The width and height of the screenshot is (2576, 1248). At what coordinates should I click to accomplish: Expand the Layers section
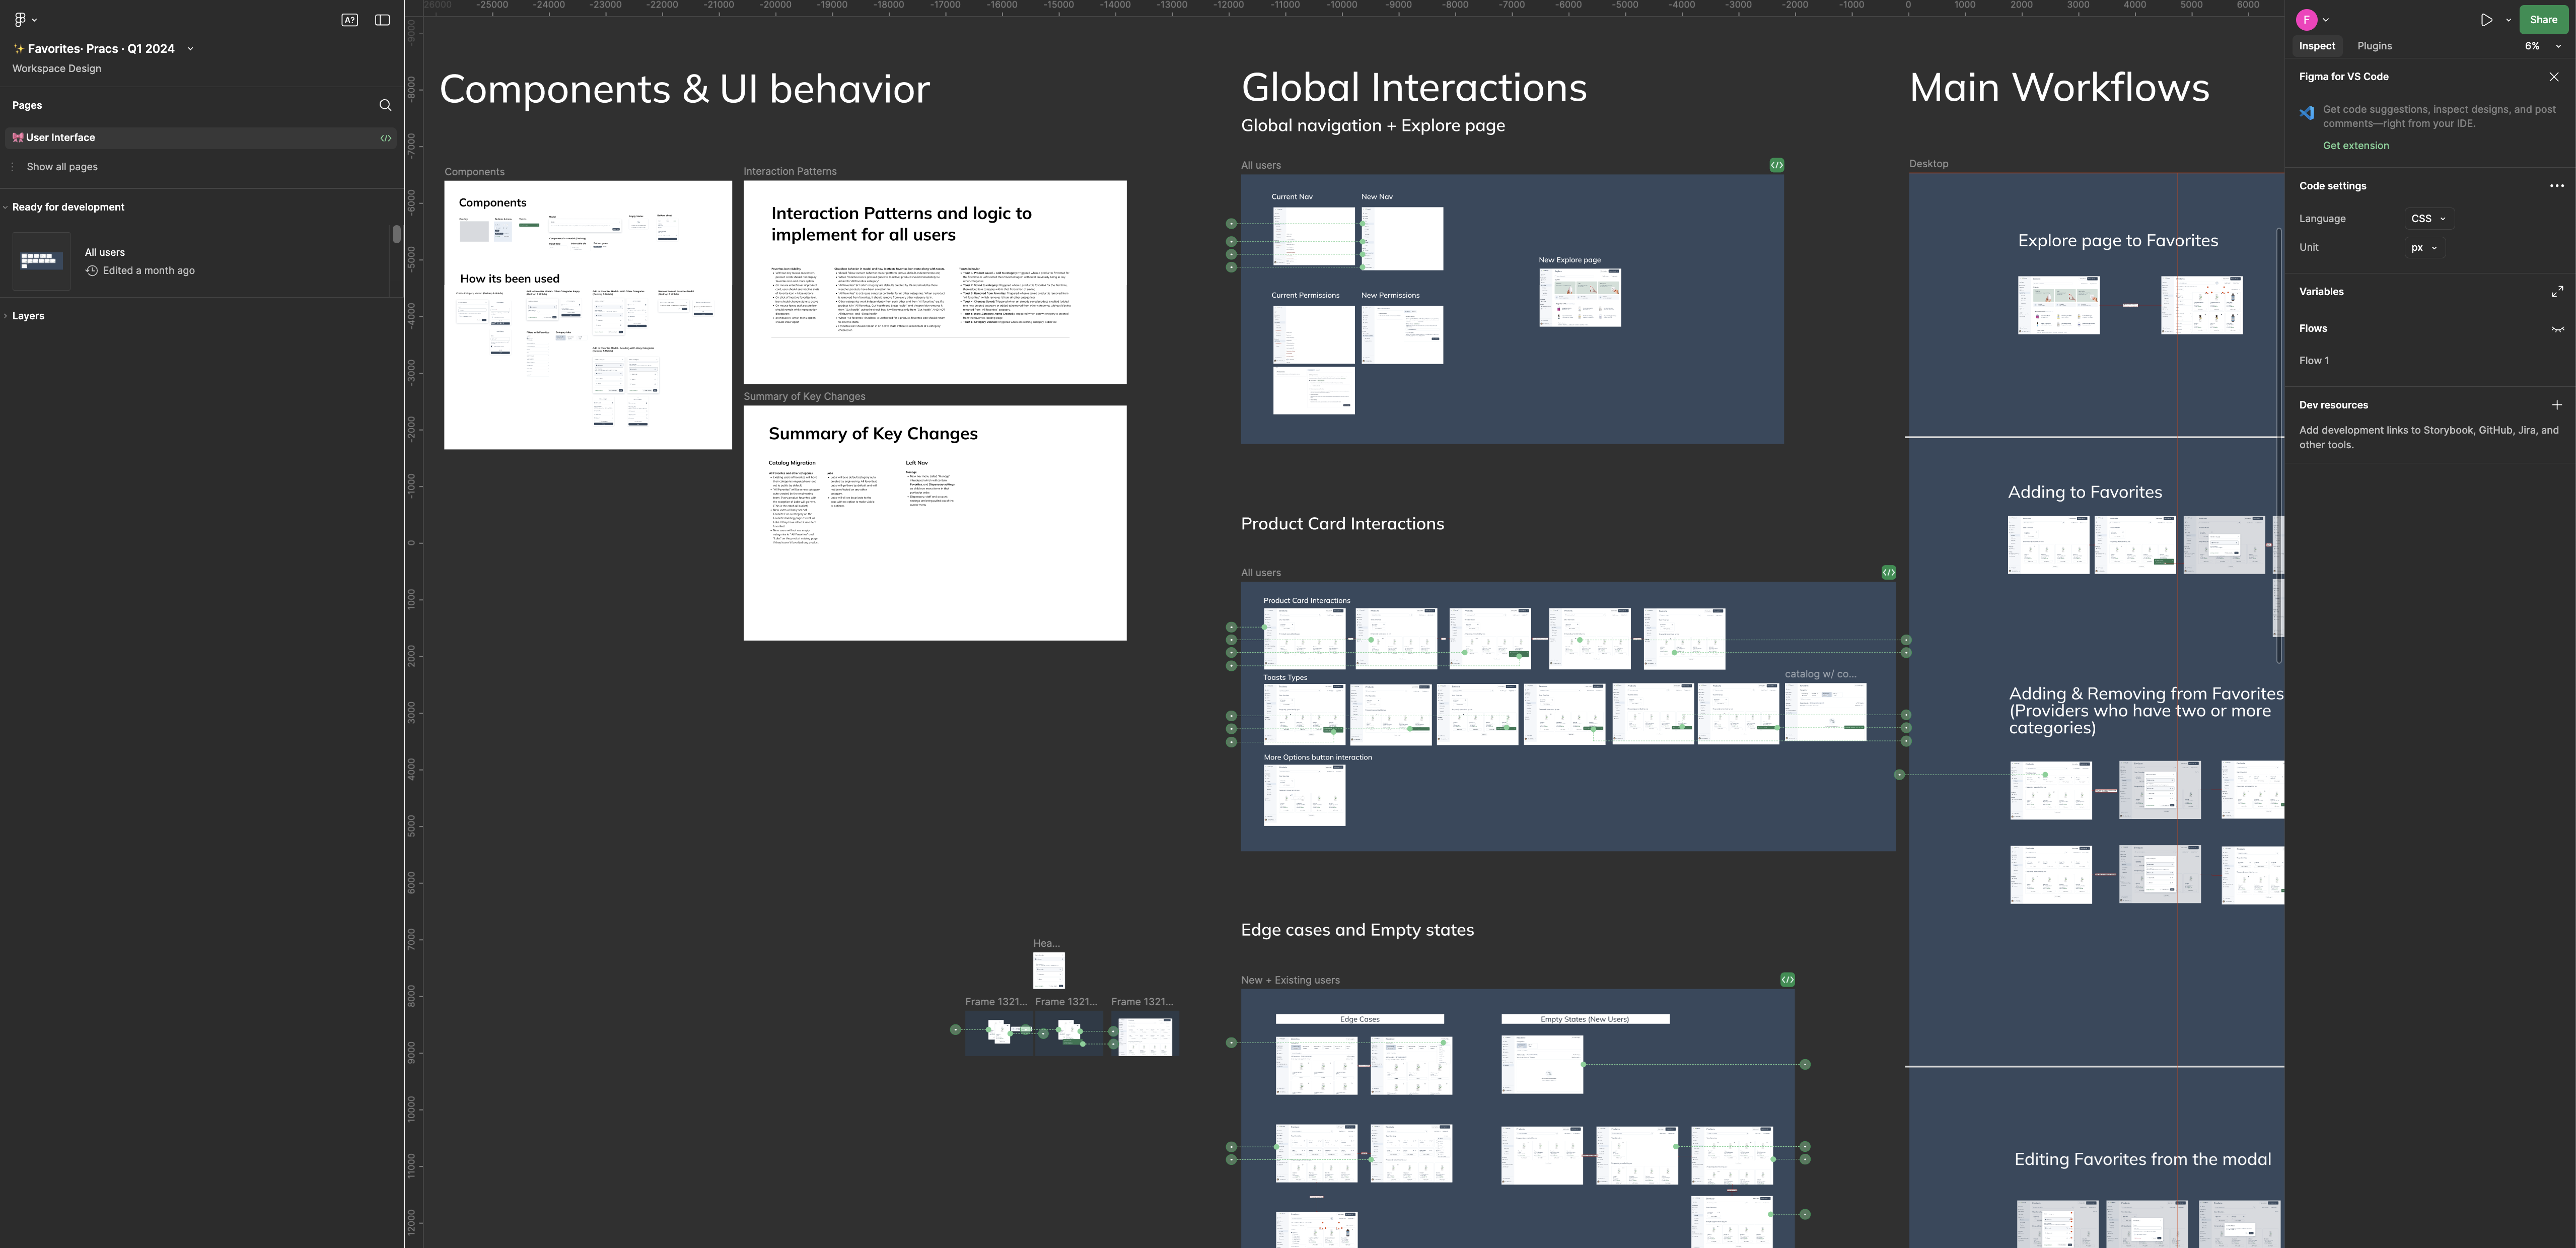(28, 316)
